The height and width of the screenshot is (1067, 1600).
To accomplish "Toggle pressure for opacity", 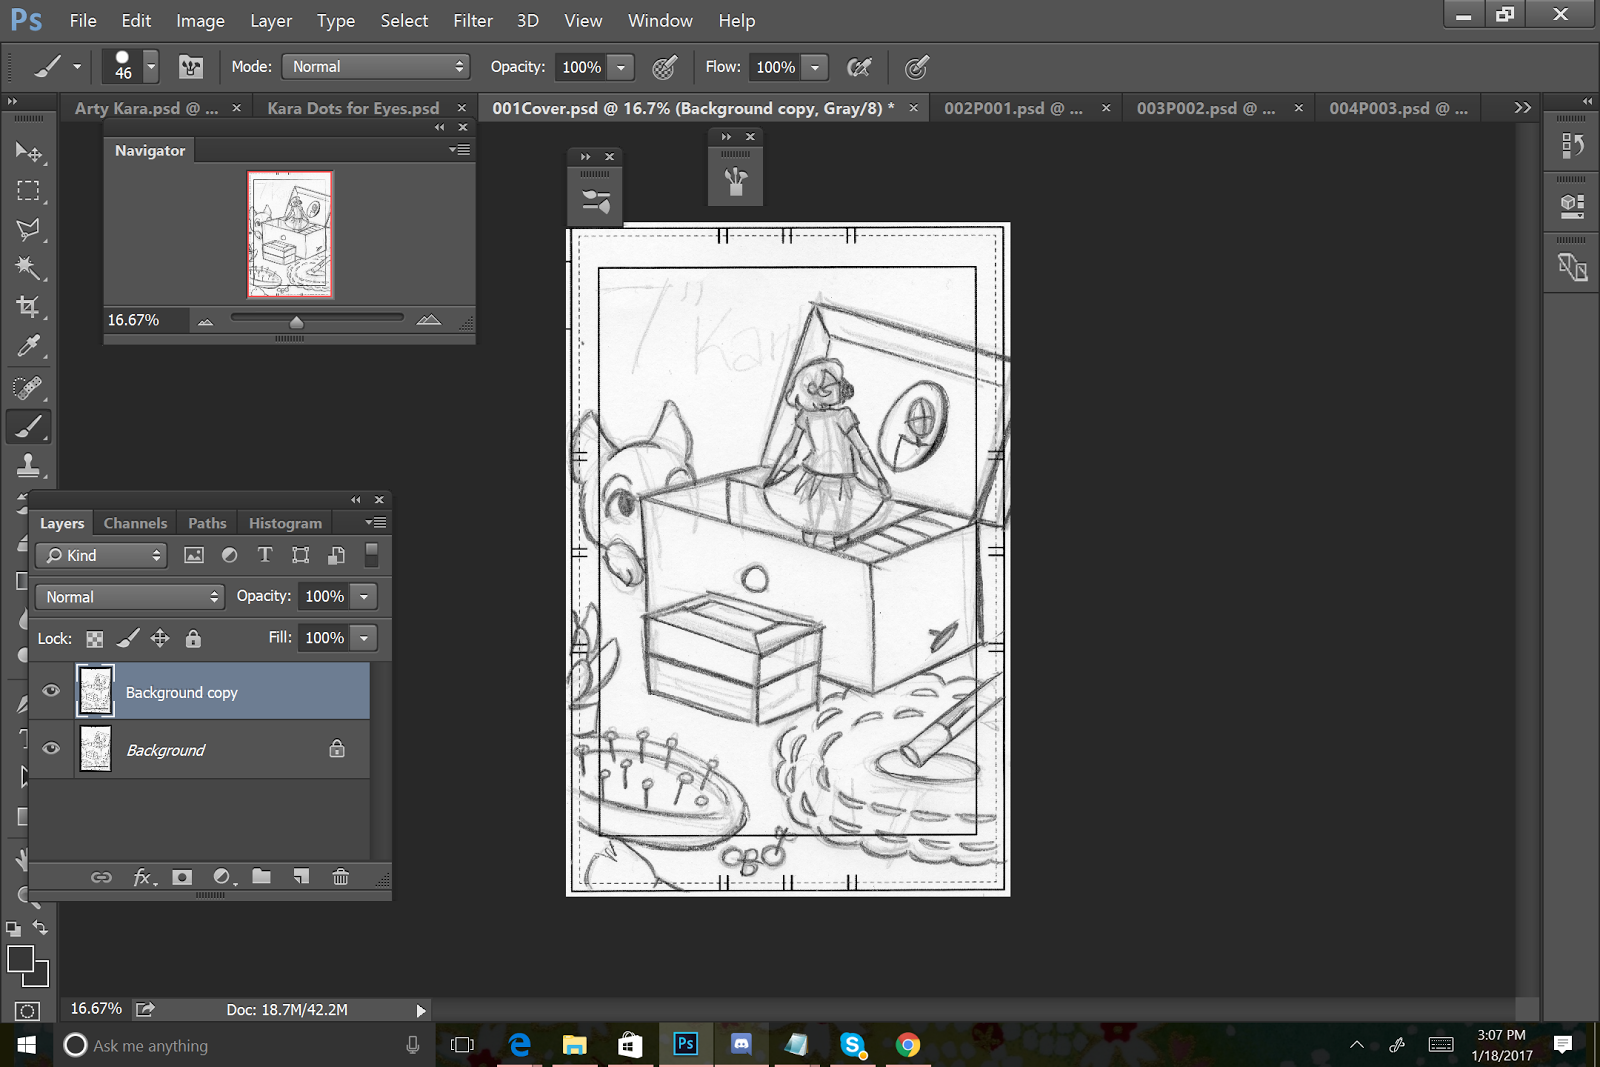I will [x=664, y=67].
